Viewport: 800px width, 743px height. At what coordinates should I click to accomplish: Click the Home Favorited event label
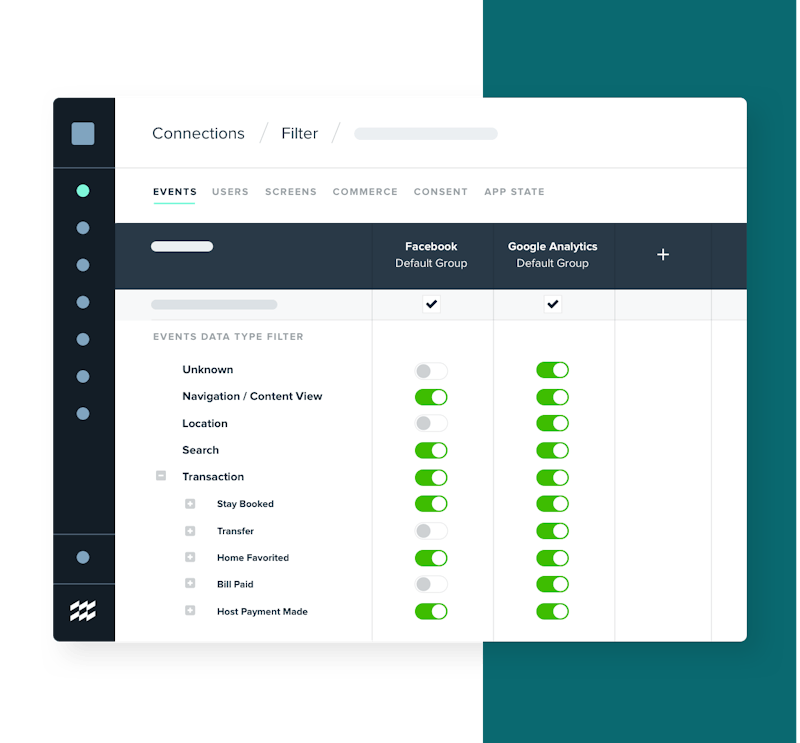(x=253, y=558)
